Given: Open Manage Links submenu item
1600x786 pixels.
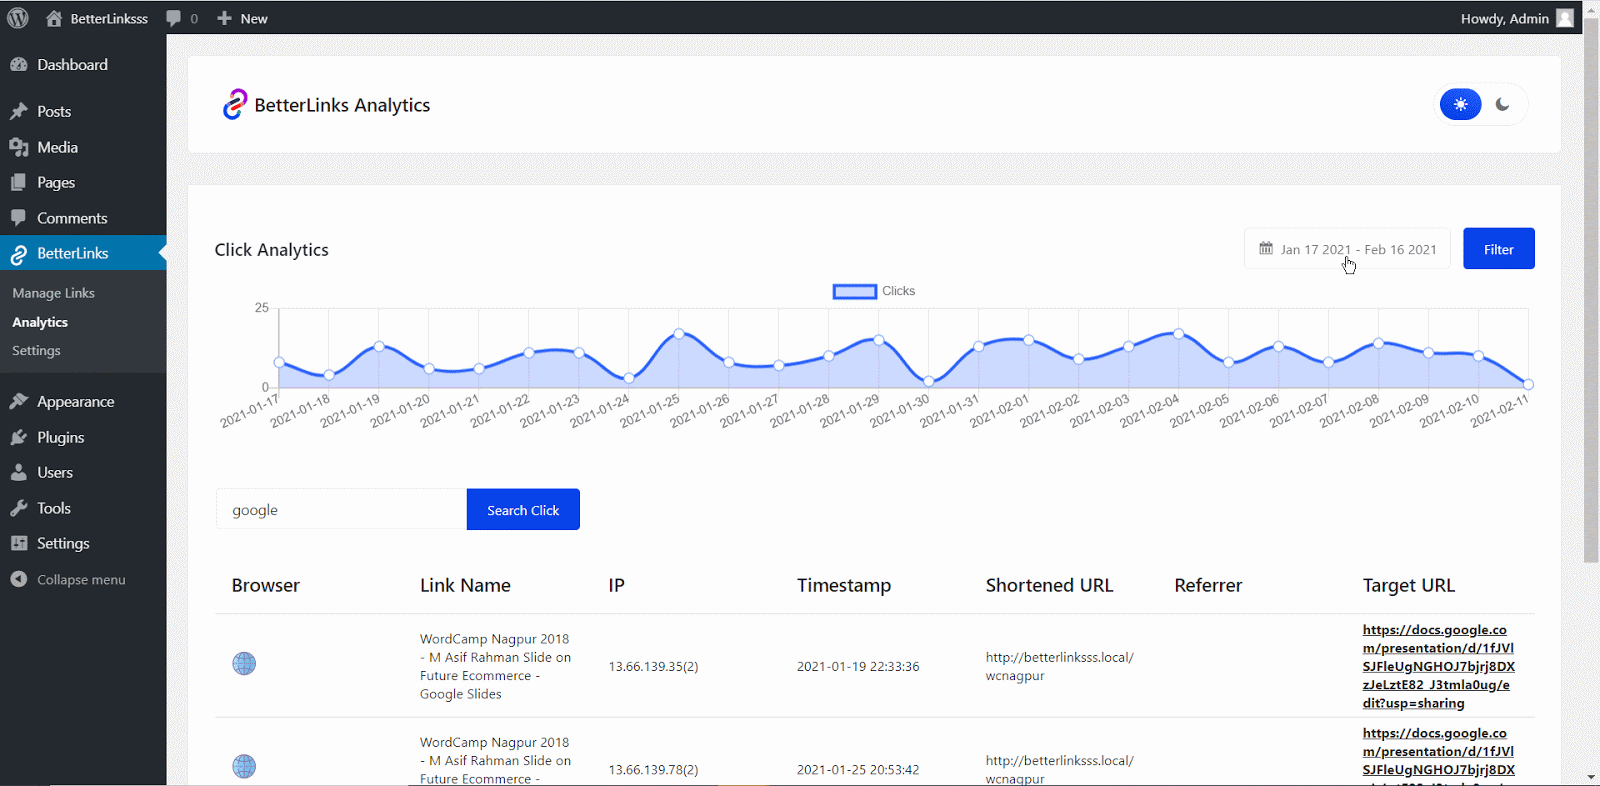Looking at the screenshot, I should tap(54, 293).
